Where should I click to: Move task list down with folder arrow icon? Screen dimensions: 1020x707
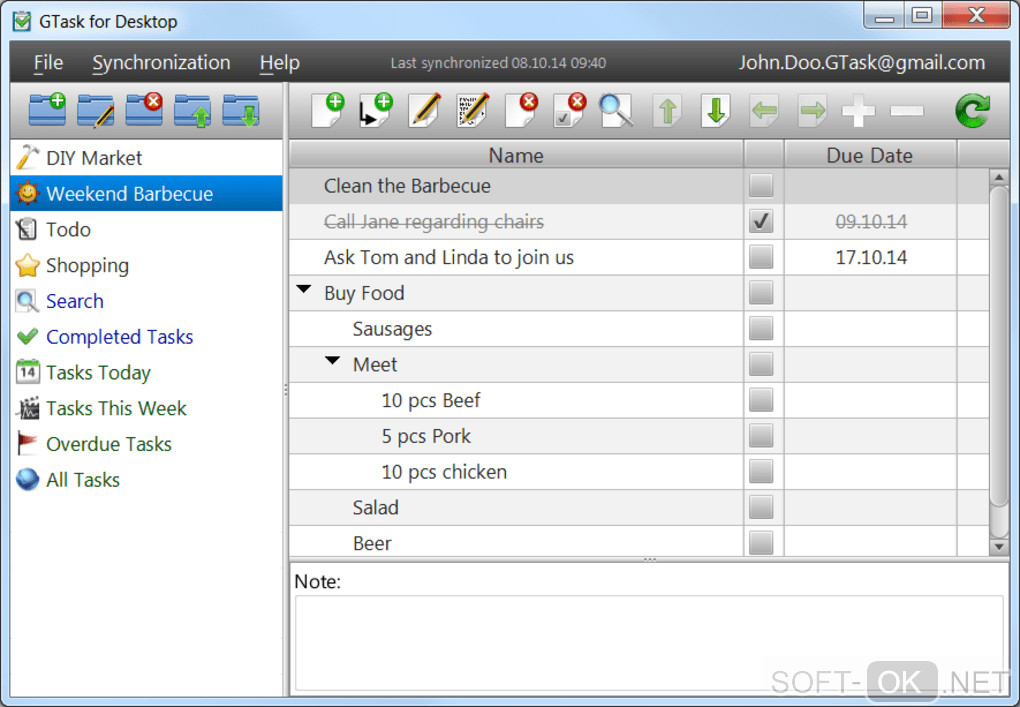point(241,110)
